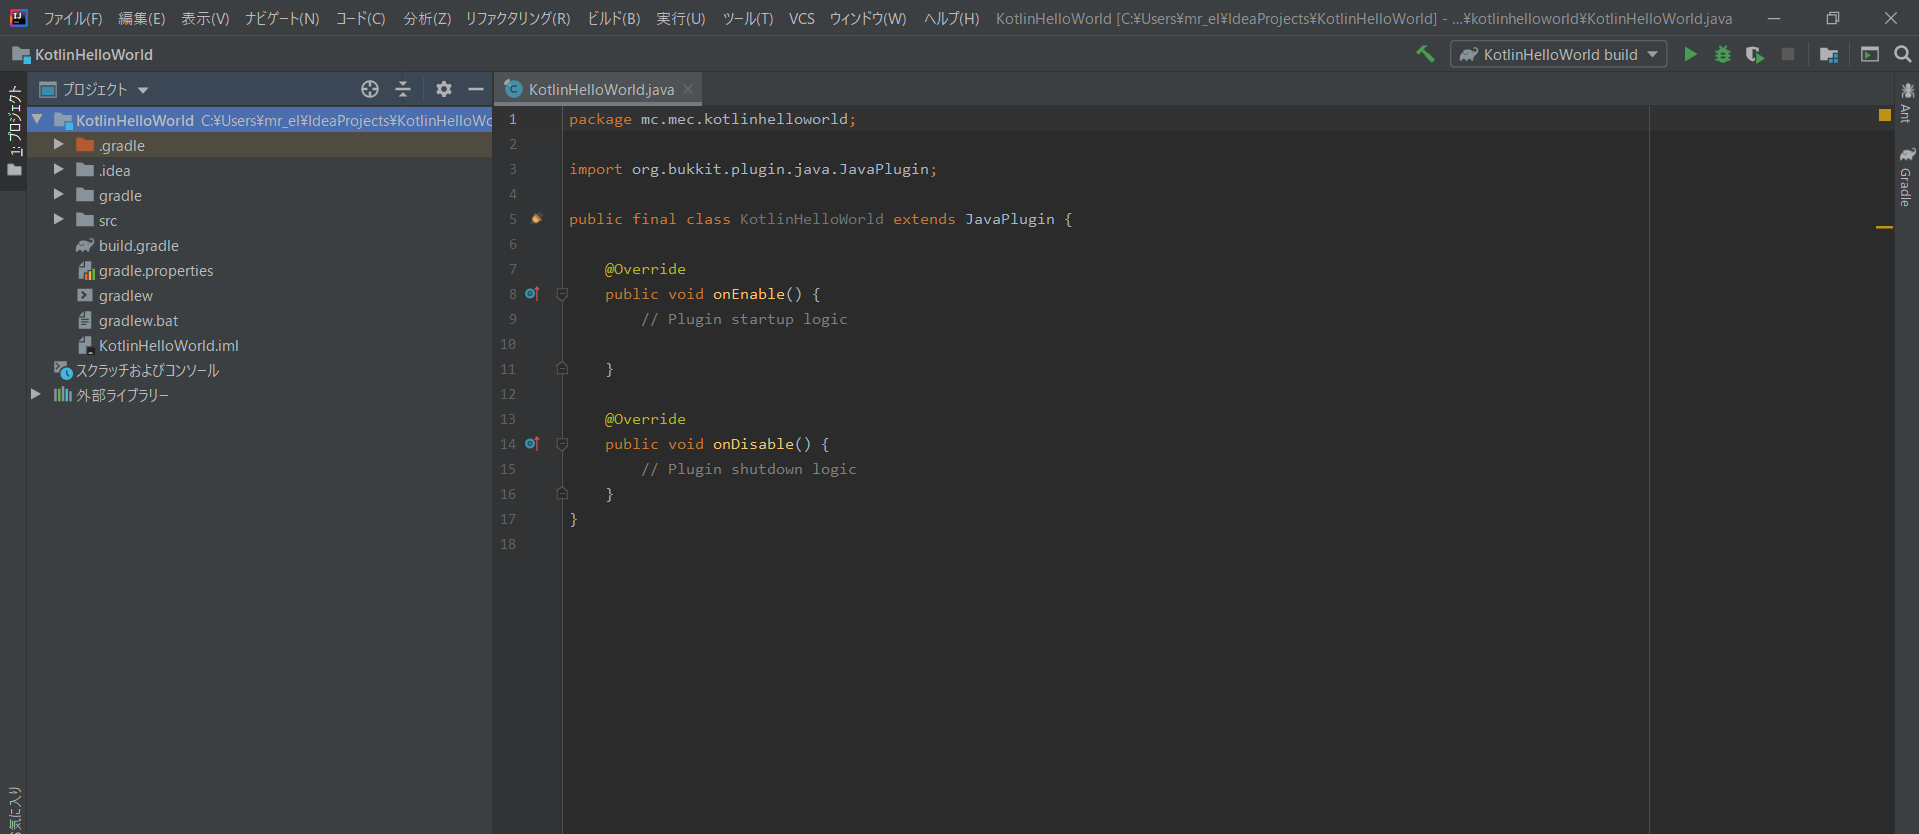
Task: Open the Code menu (コード)
Action: 360,18
